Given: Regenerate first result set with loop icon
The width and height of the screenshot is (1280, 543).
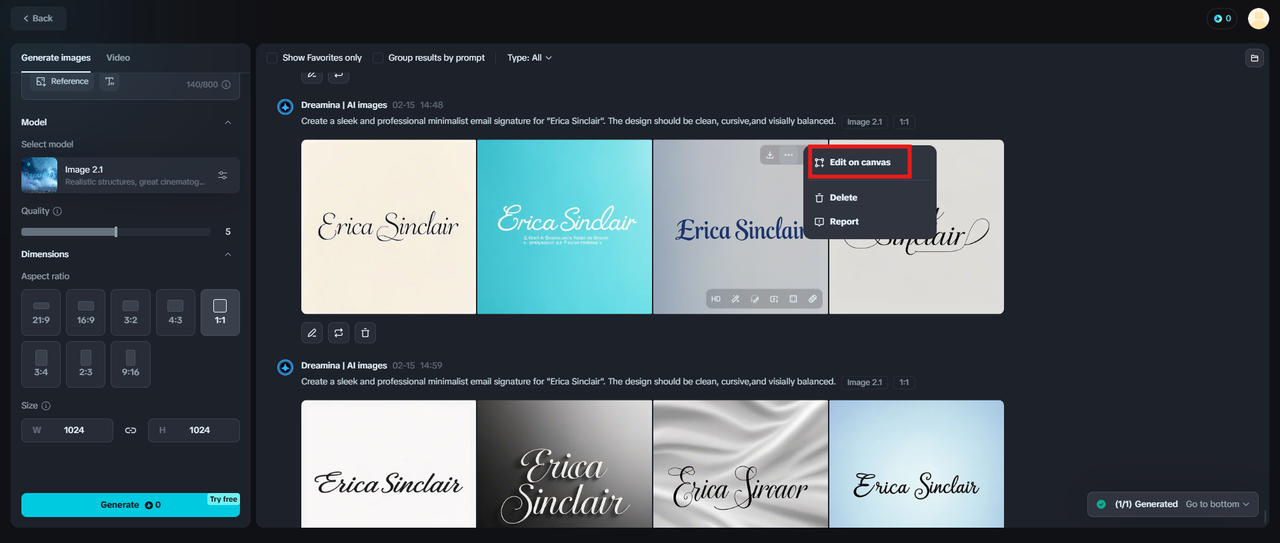Looking at the screenshot, I should click(x=339, y=333).
